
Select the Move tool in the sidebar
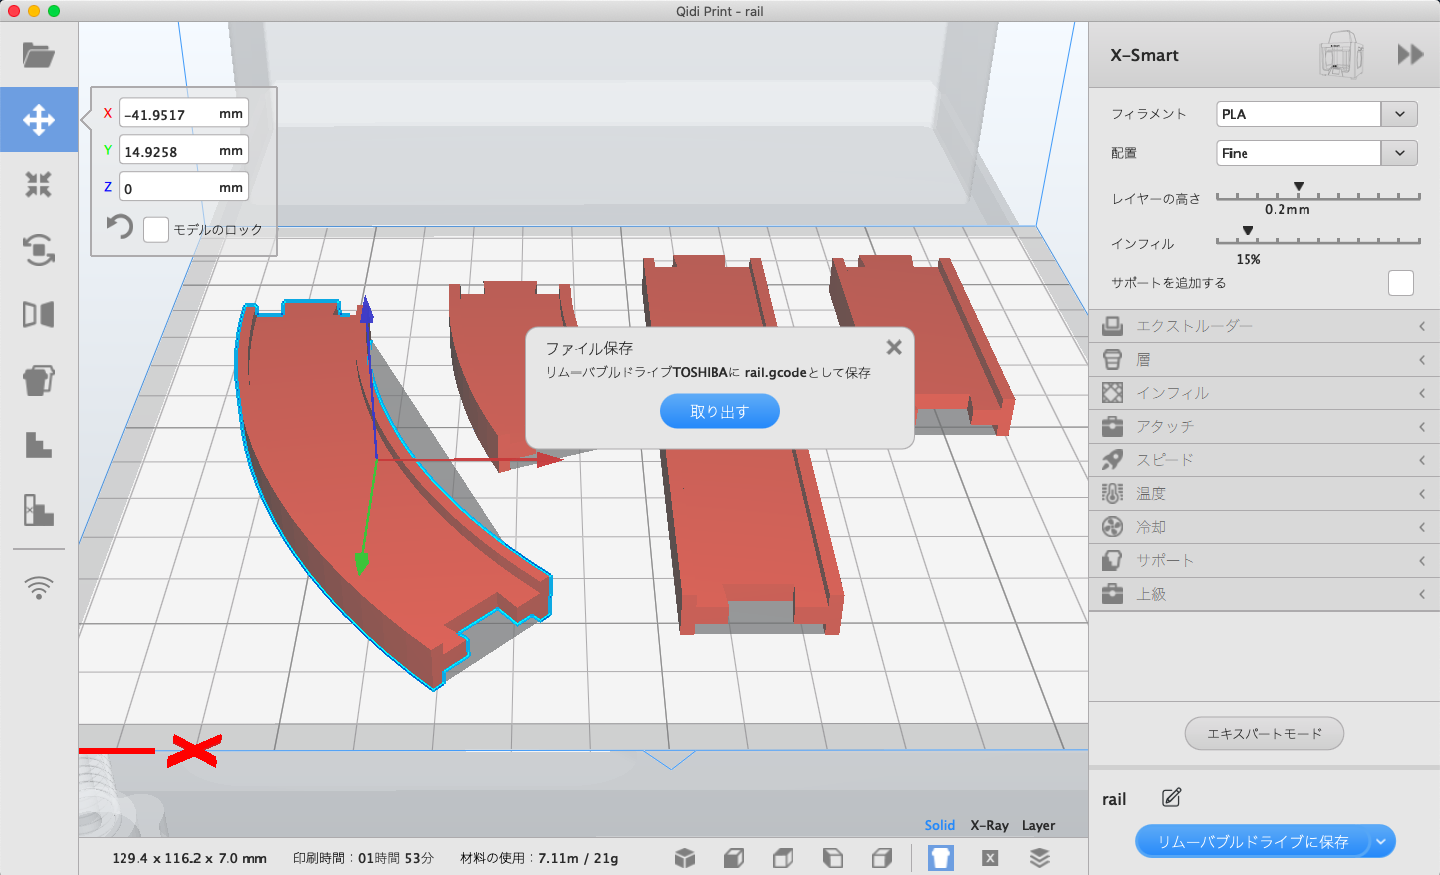coord(39,119)
